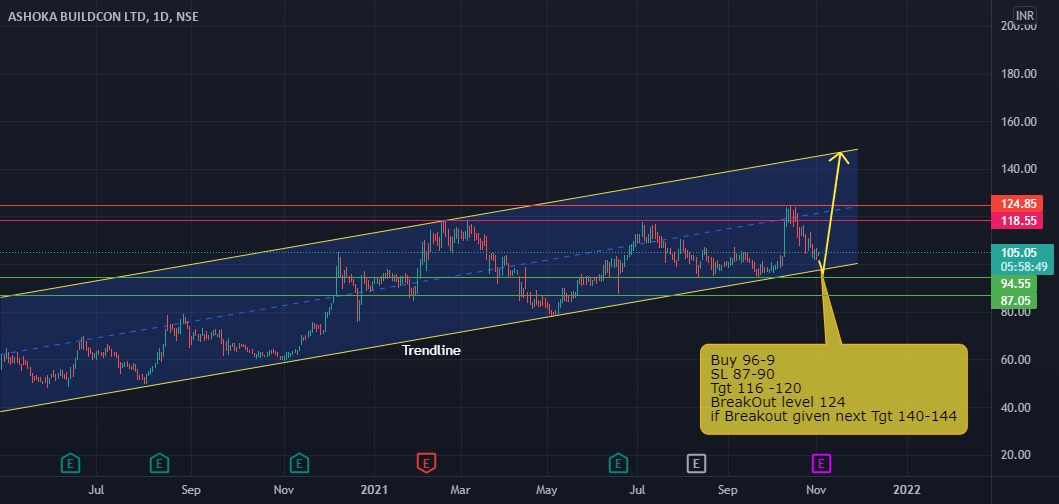Click the 200.00 price axis label
Screen dimensions: 1059x504
coord(1019,26)
